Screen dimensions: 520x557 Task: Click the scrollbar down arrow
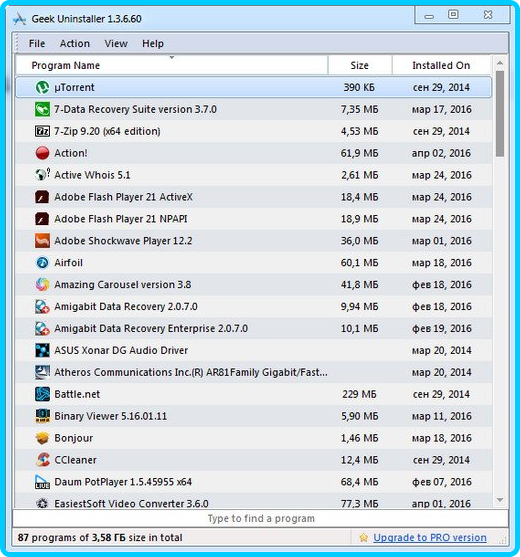coord(500,500)
